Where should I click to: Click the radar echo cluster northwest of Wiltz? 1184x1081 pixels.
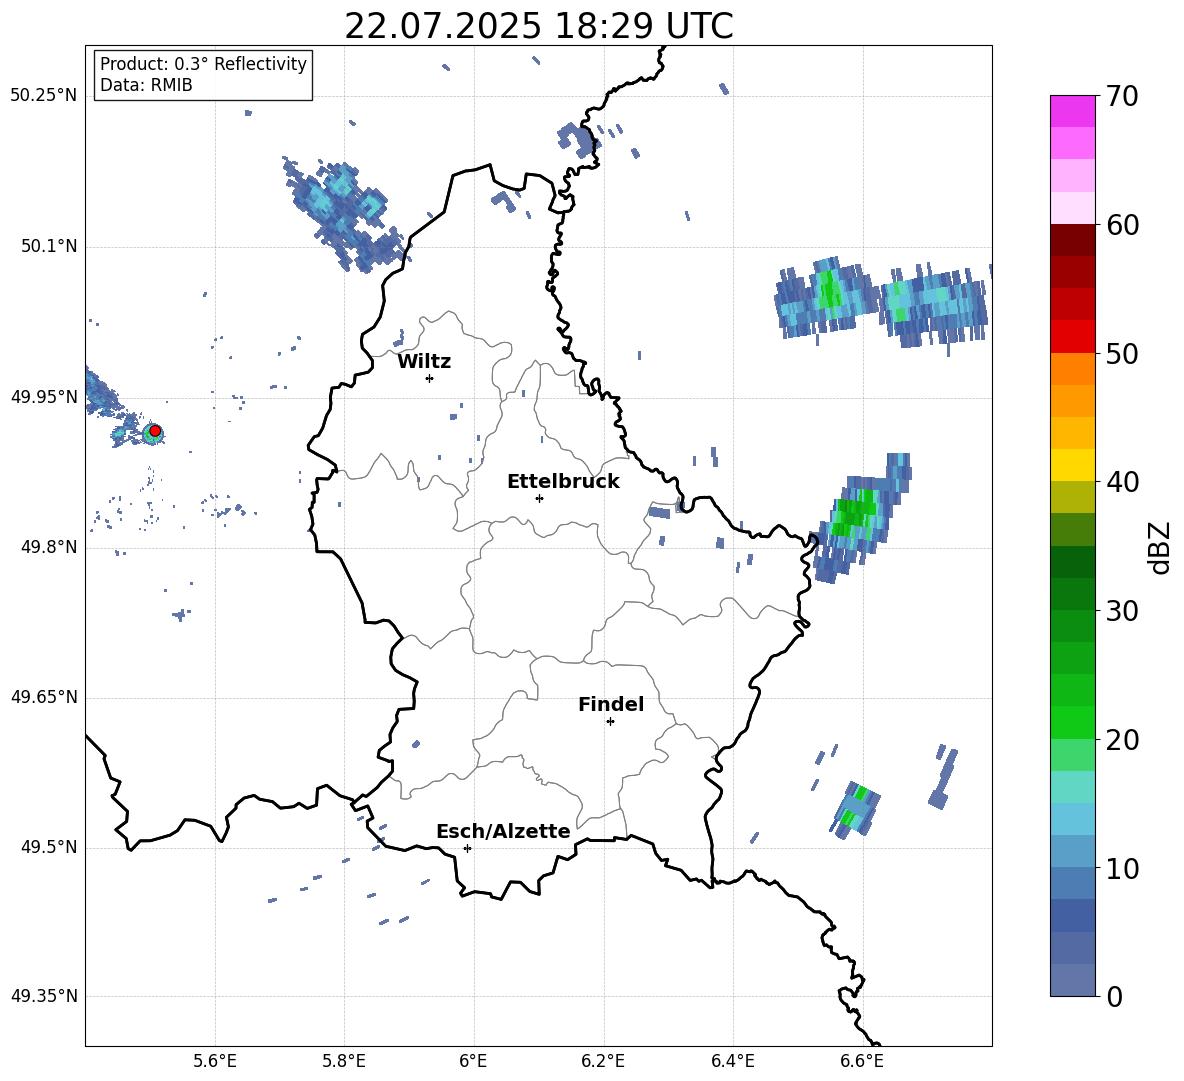click(x=345, y=214)
